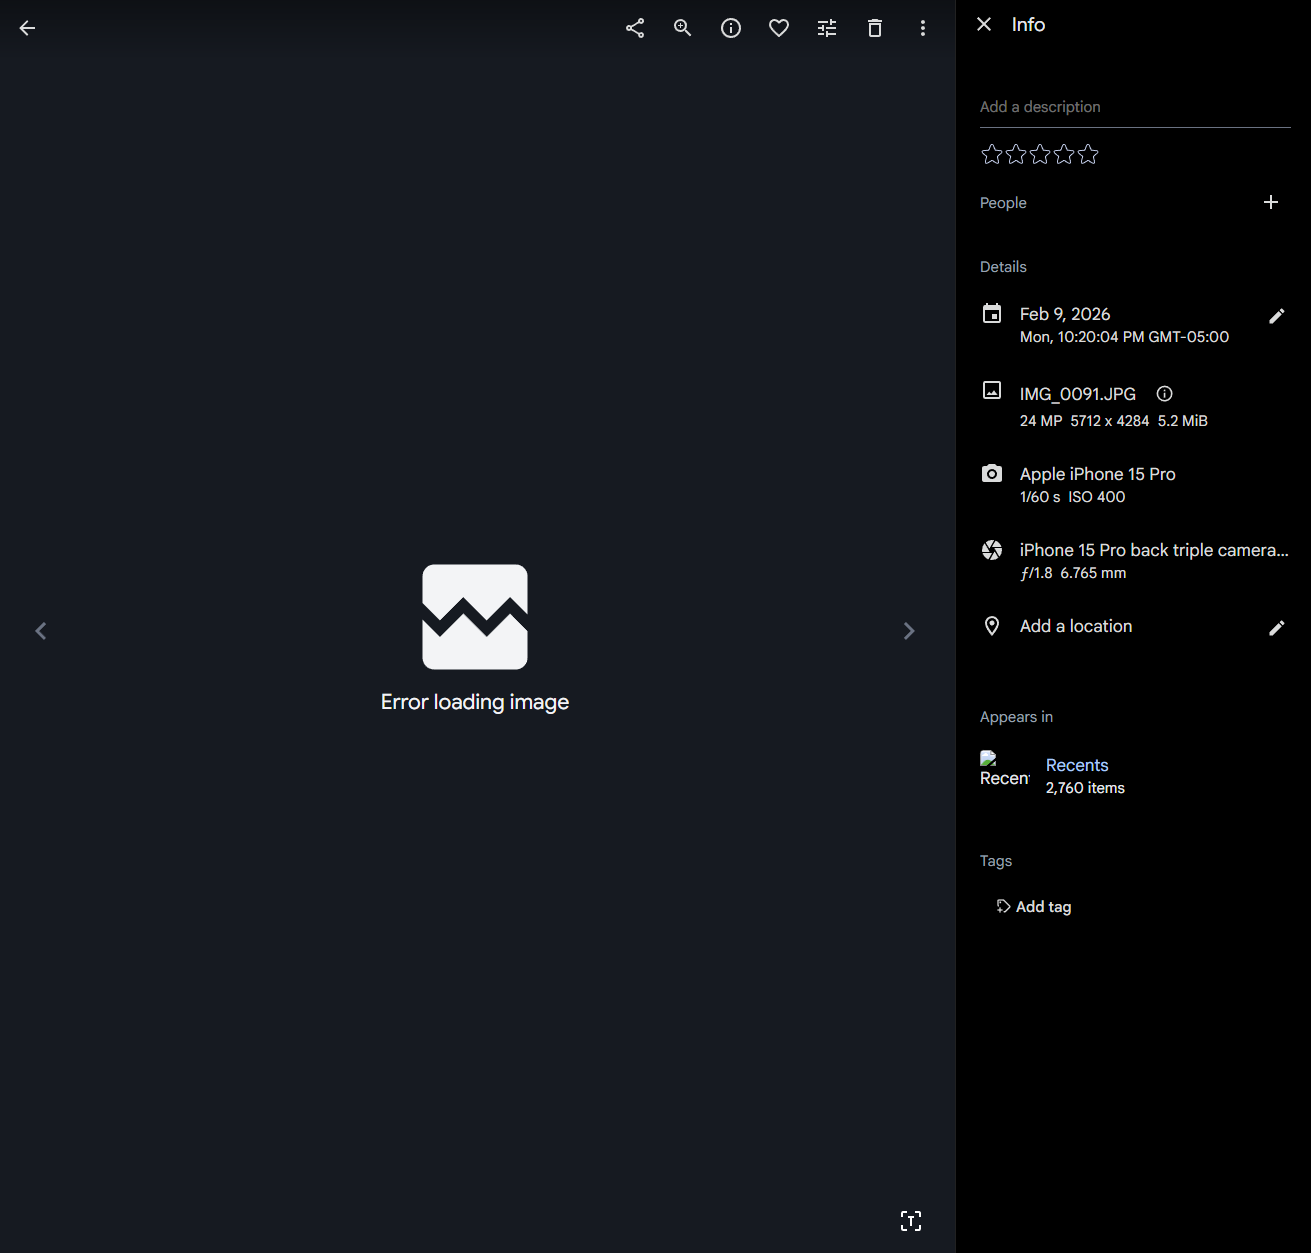Open the zoom tool
1311x1253 pixels.
click(x=682, y=27)
